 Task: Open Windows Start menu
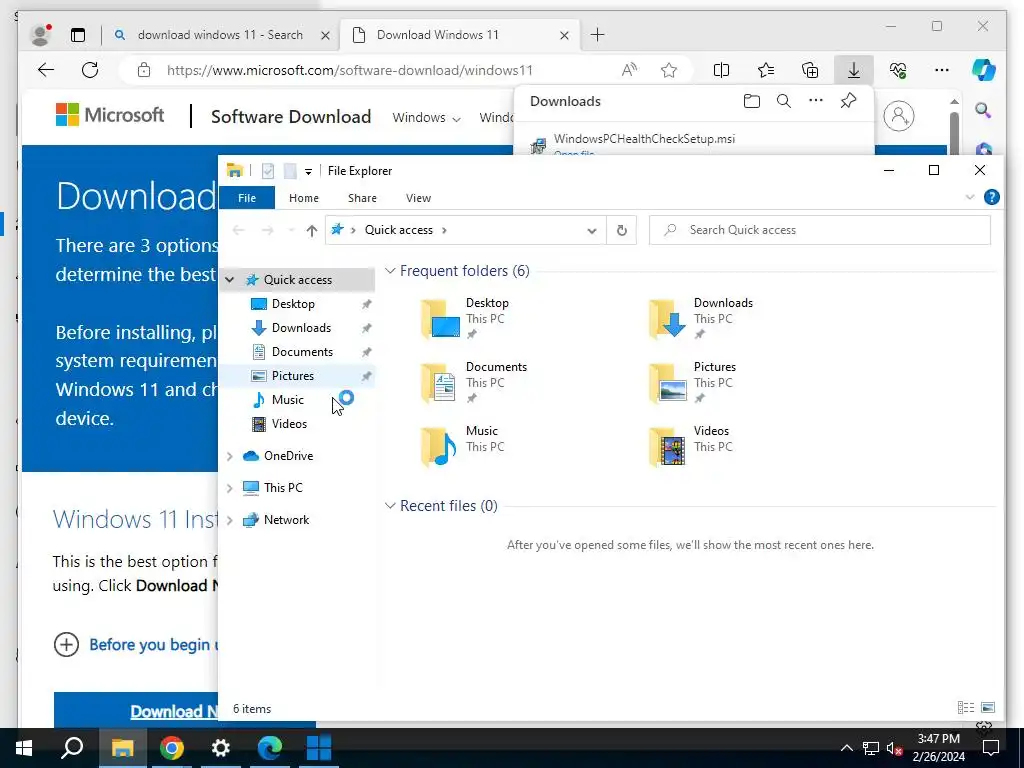(x=24, y=748)
